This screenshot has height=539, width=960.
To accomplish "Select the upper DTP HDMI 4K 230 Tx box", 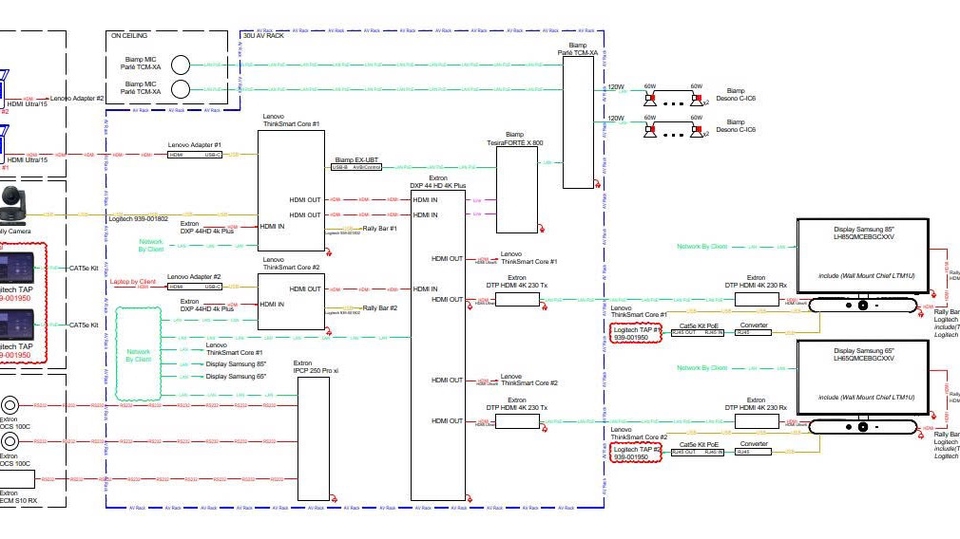I will pos(517,300).
